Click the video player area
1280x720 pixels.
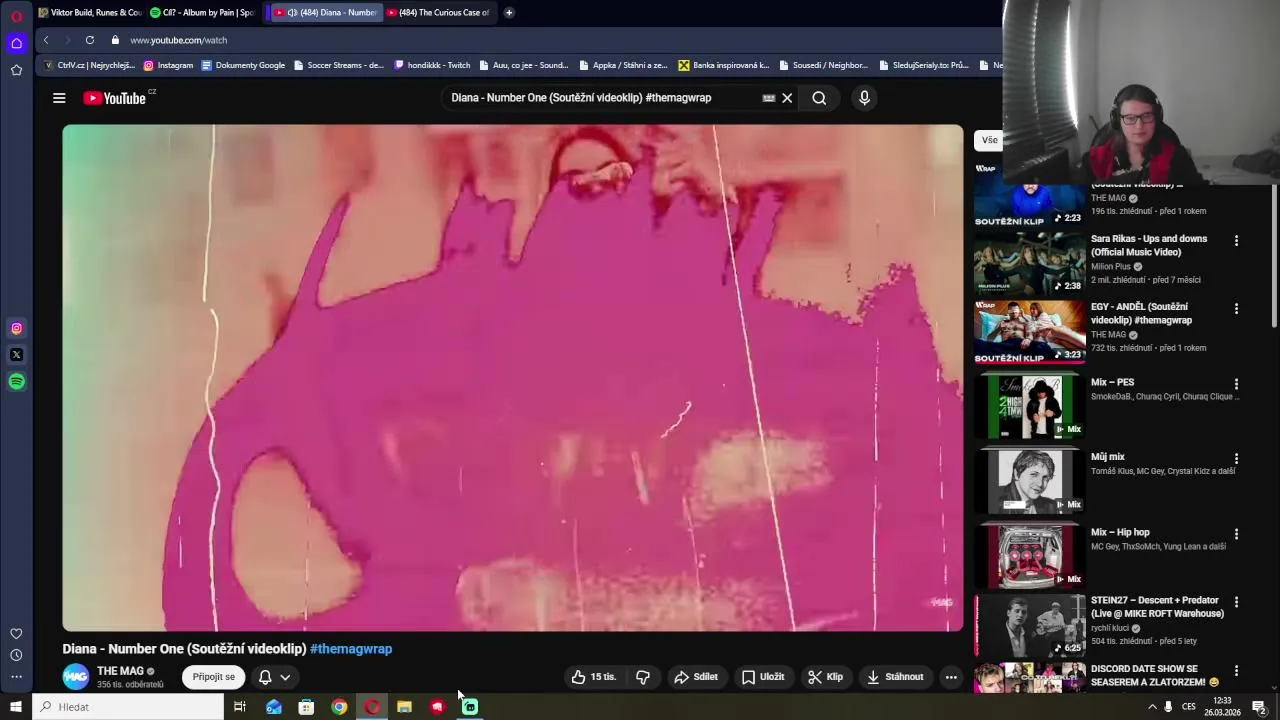[512, 378]
